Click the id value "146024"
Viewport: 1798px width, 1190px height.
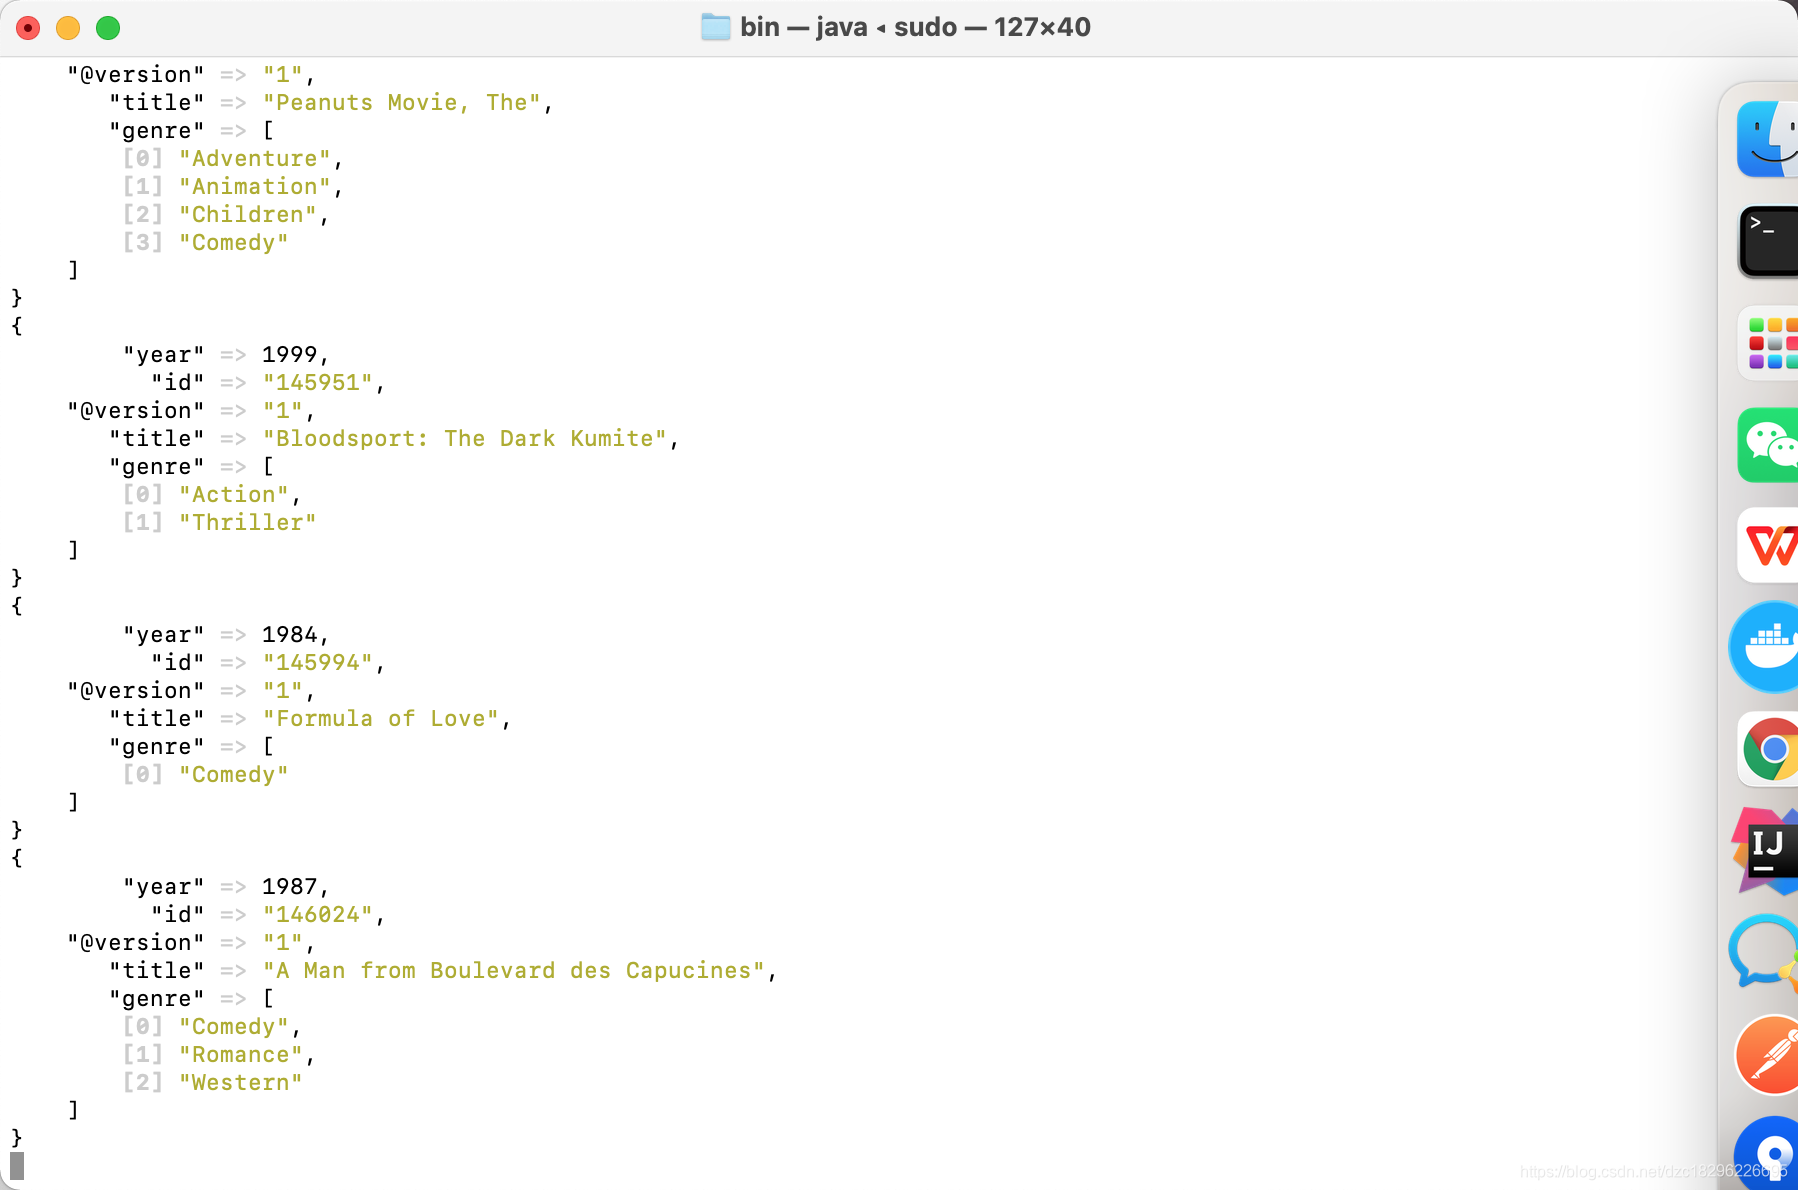point(318,915)
